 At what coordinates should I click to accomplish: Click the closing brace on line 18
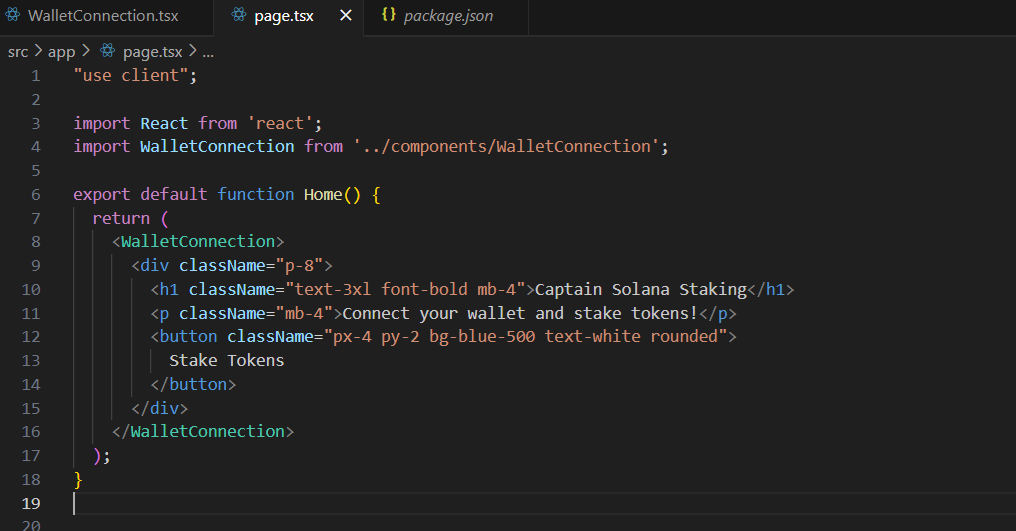78,480
